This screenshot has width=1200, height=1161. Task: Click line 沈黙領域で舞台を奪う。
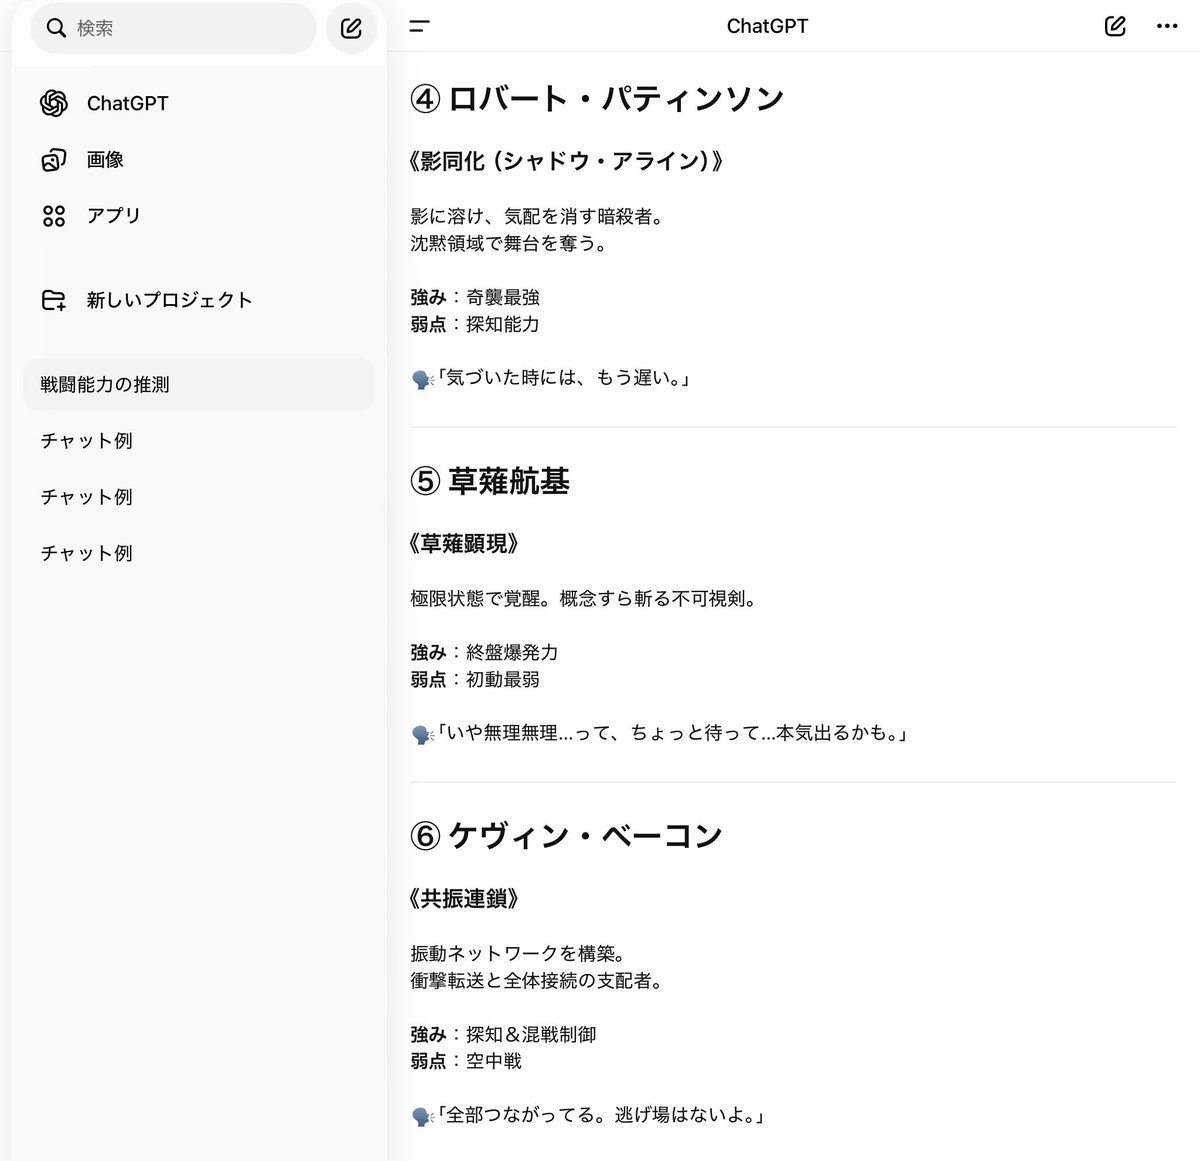[510, 243]
